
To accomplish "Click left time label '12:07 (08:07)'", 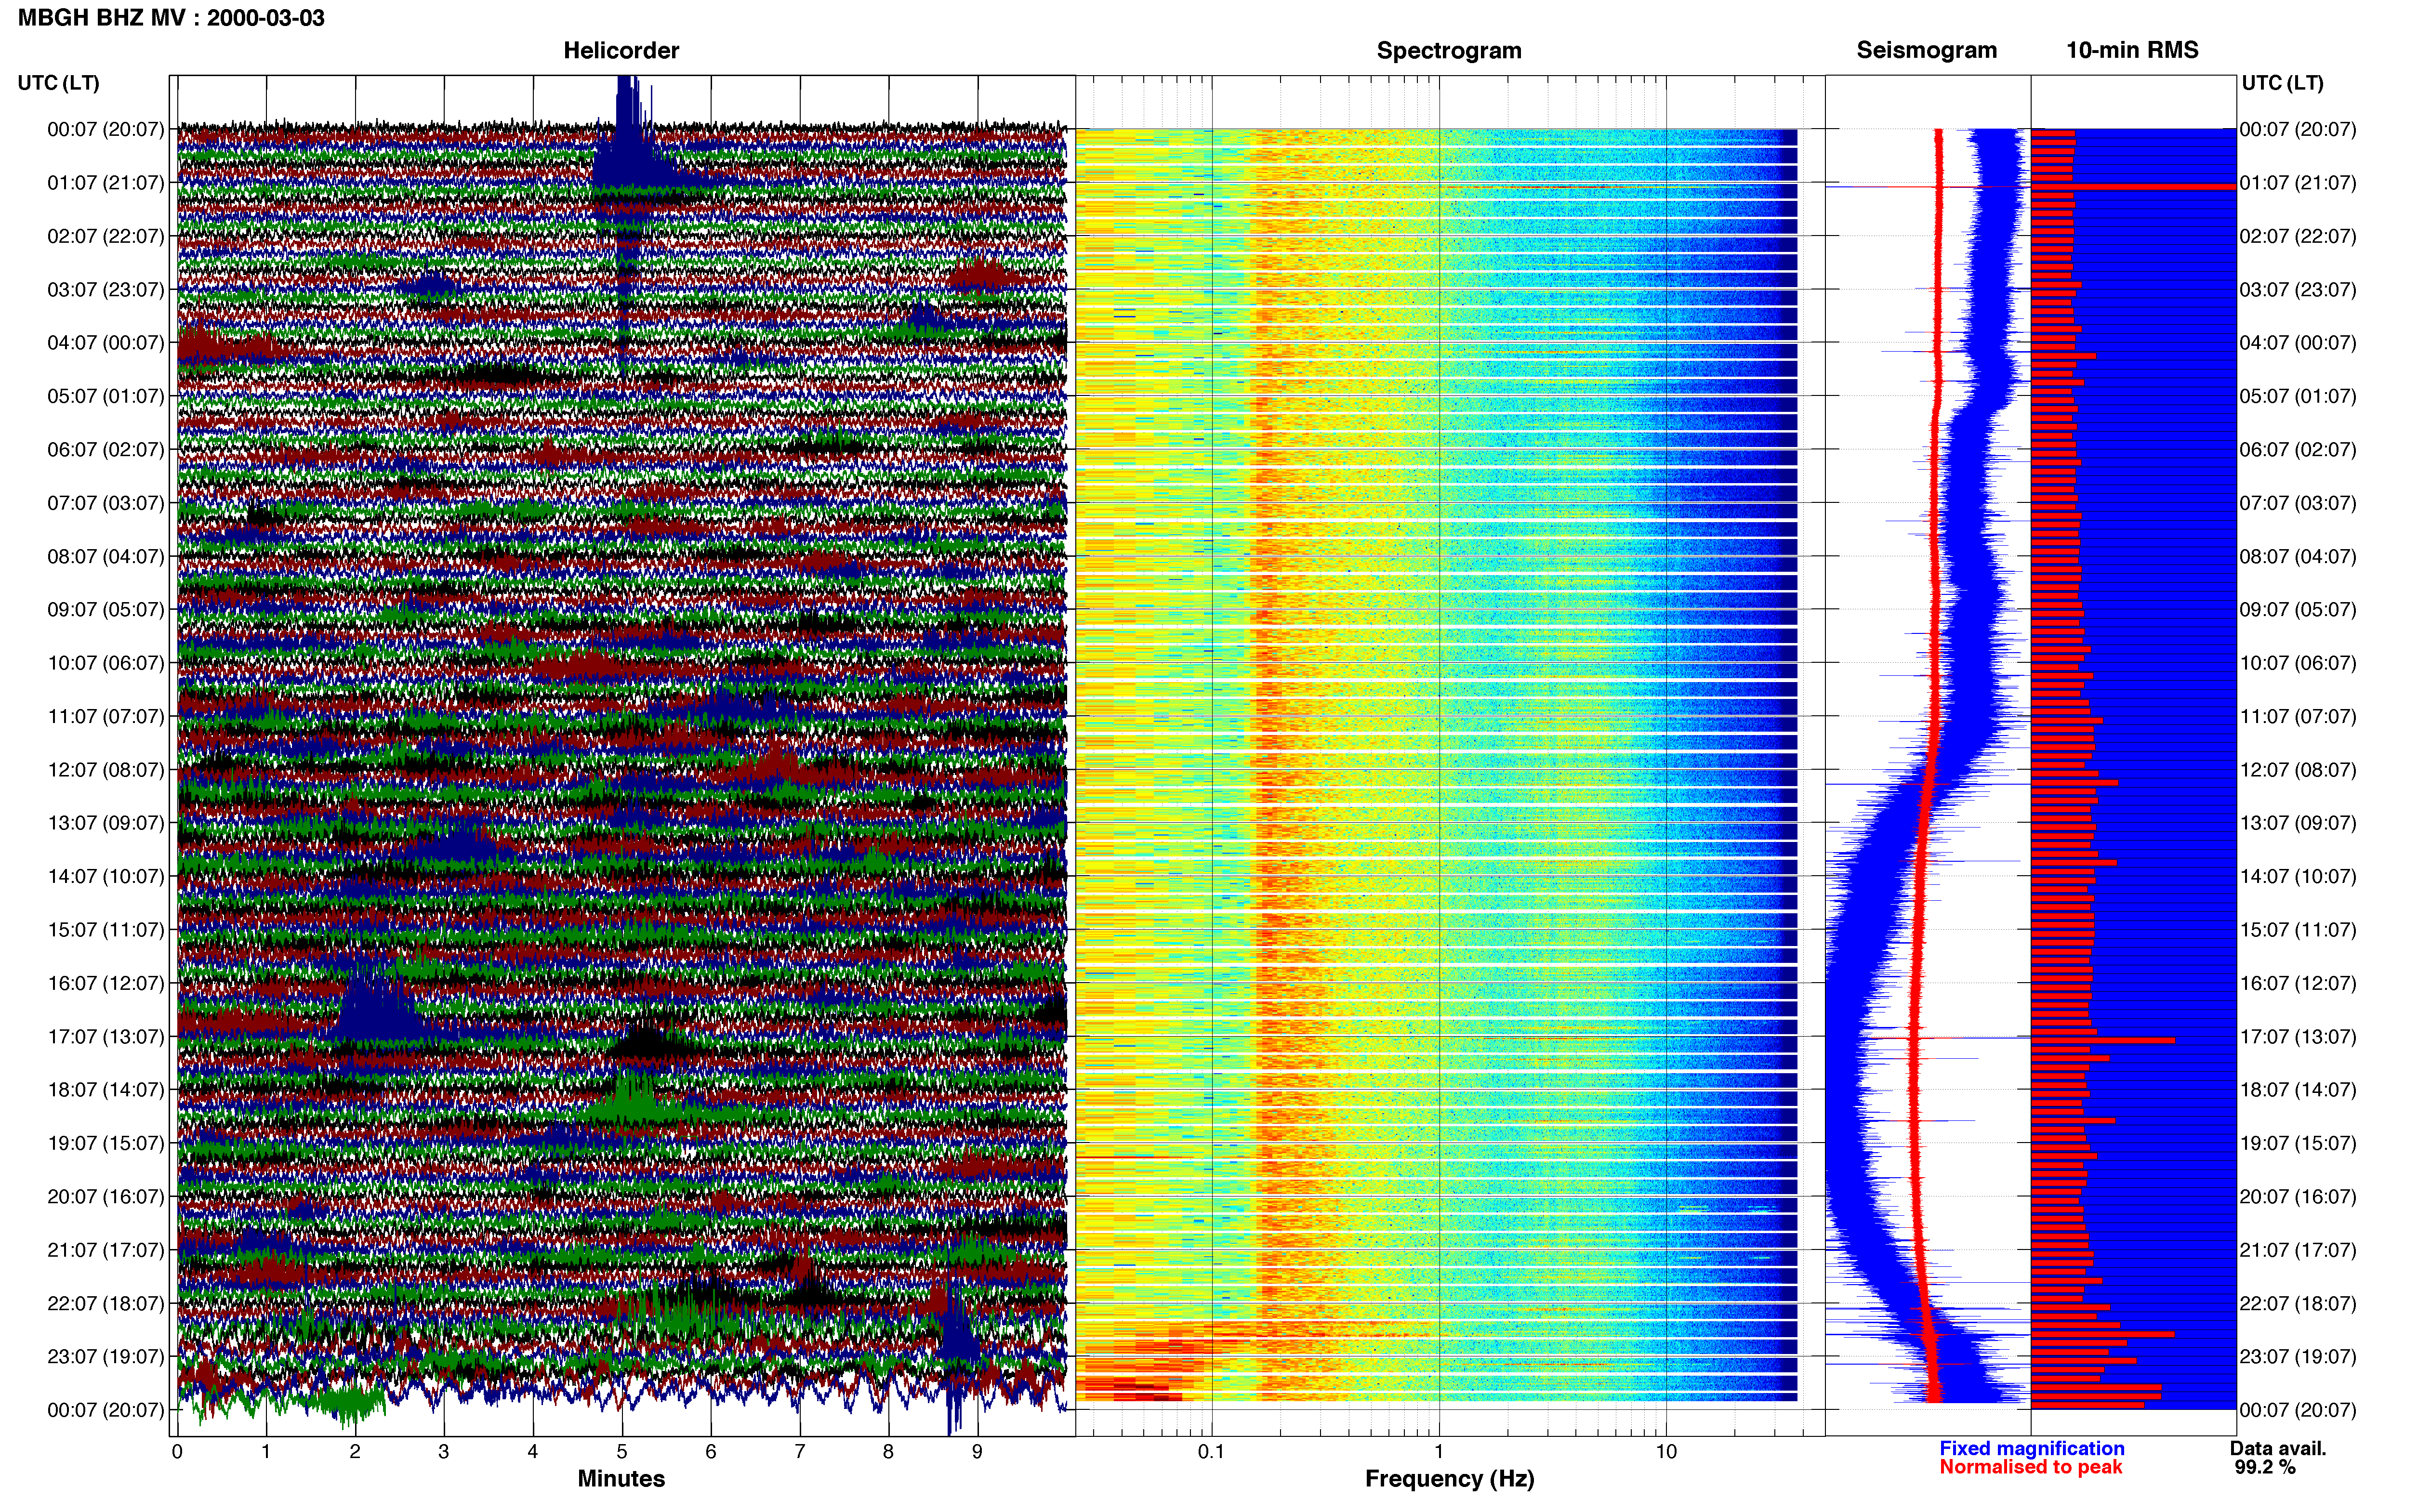I will coord(106,770).
